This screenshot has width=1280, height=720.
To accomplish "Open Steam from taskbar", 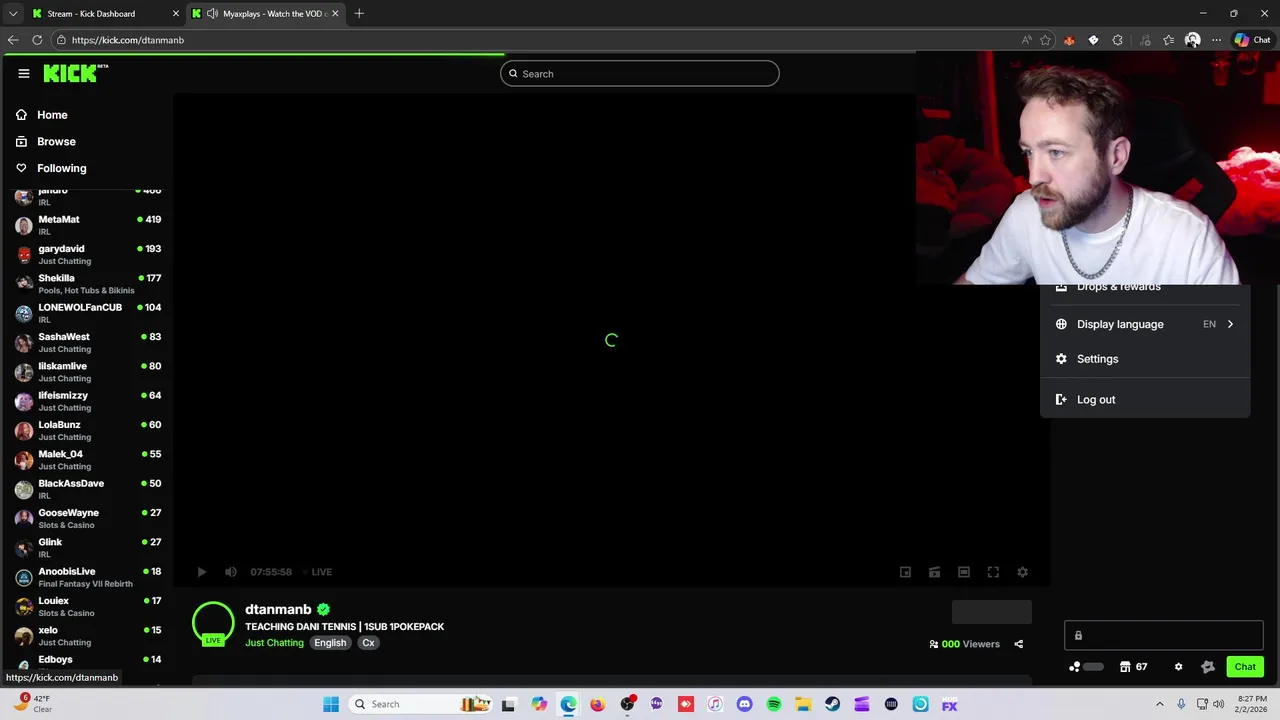I will click(832, 704).
